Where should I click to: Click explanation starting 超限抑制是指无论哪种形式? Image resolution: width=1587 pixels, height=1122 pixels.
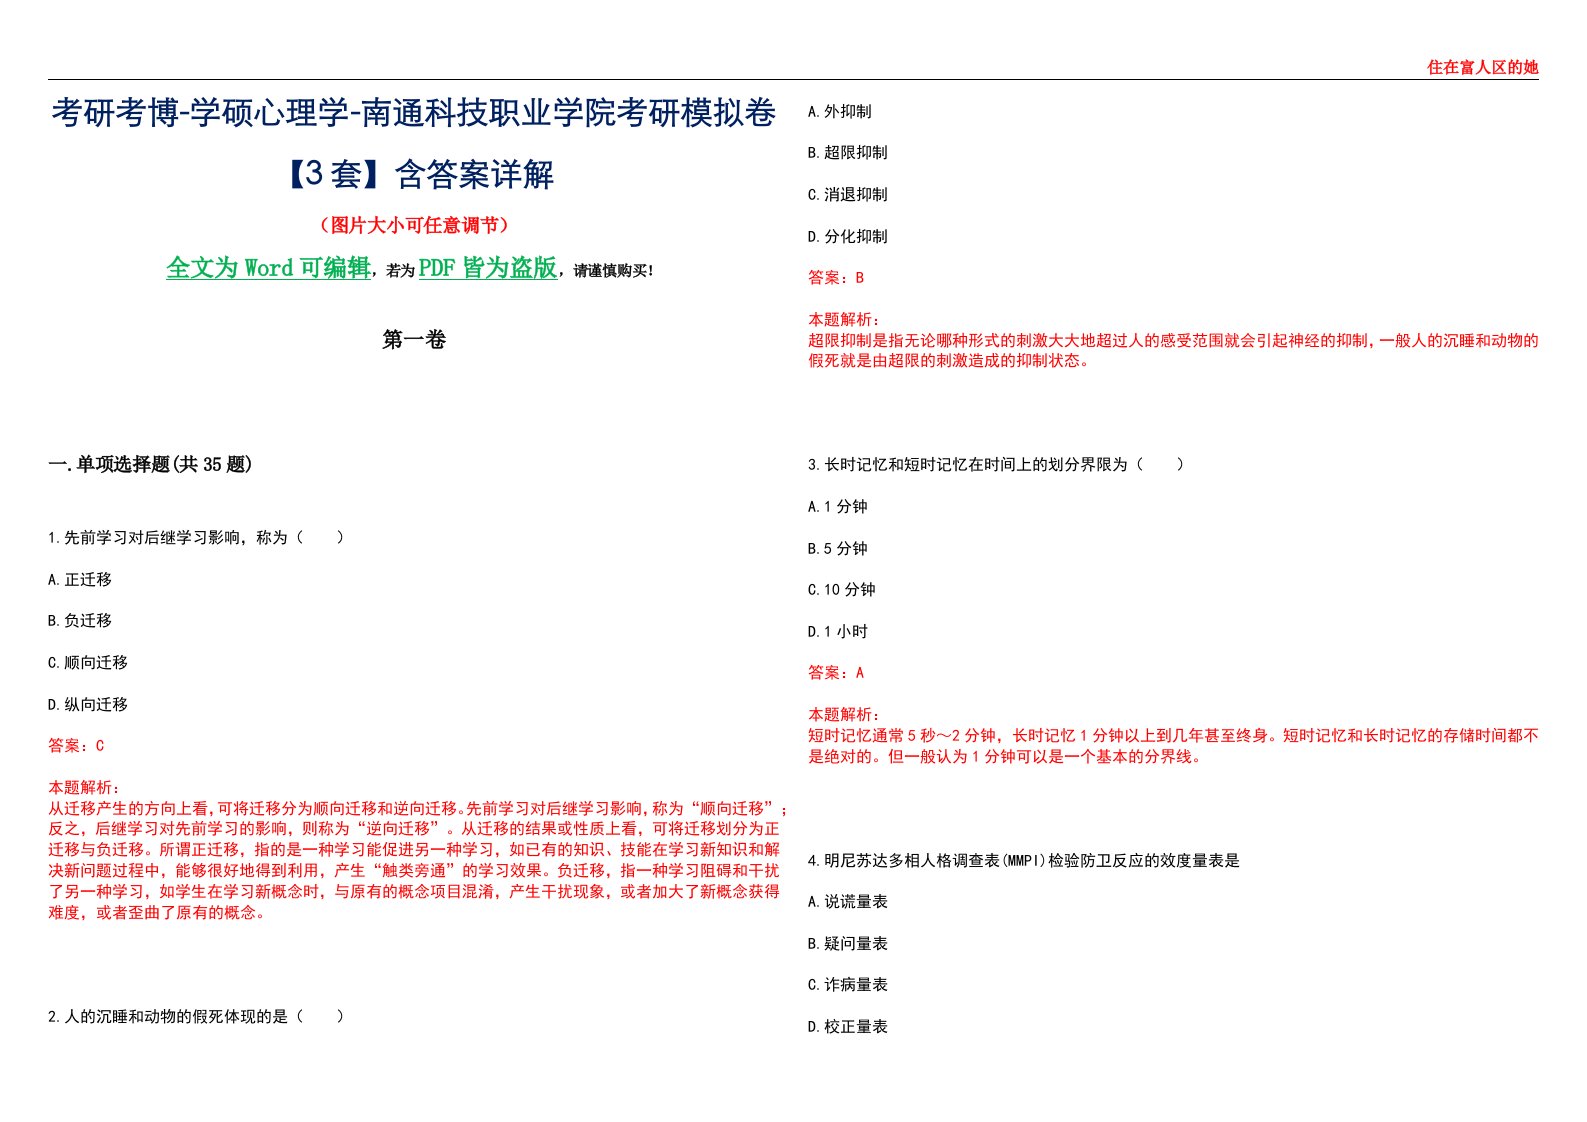coord(1173,351)
